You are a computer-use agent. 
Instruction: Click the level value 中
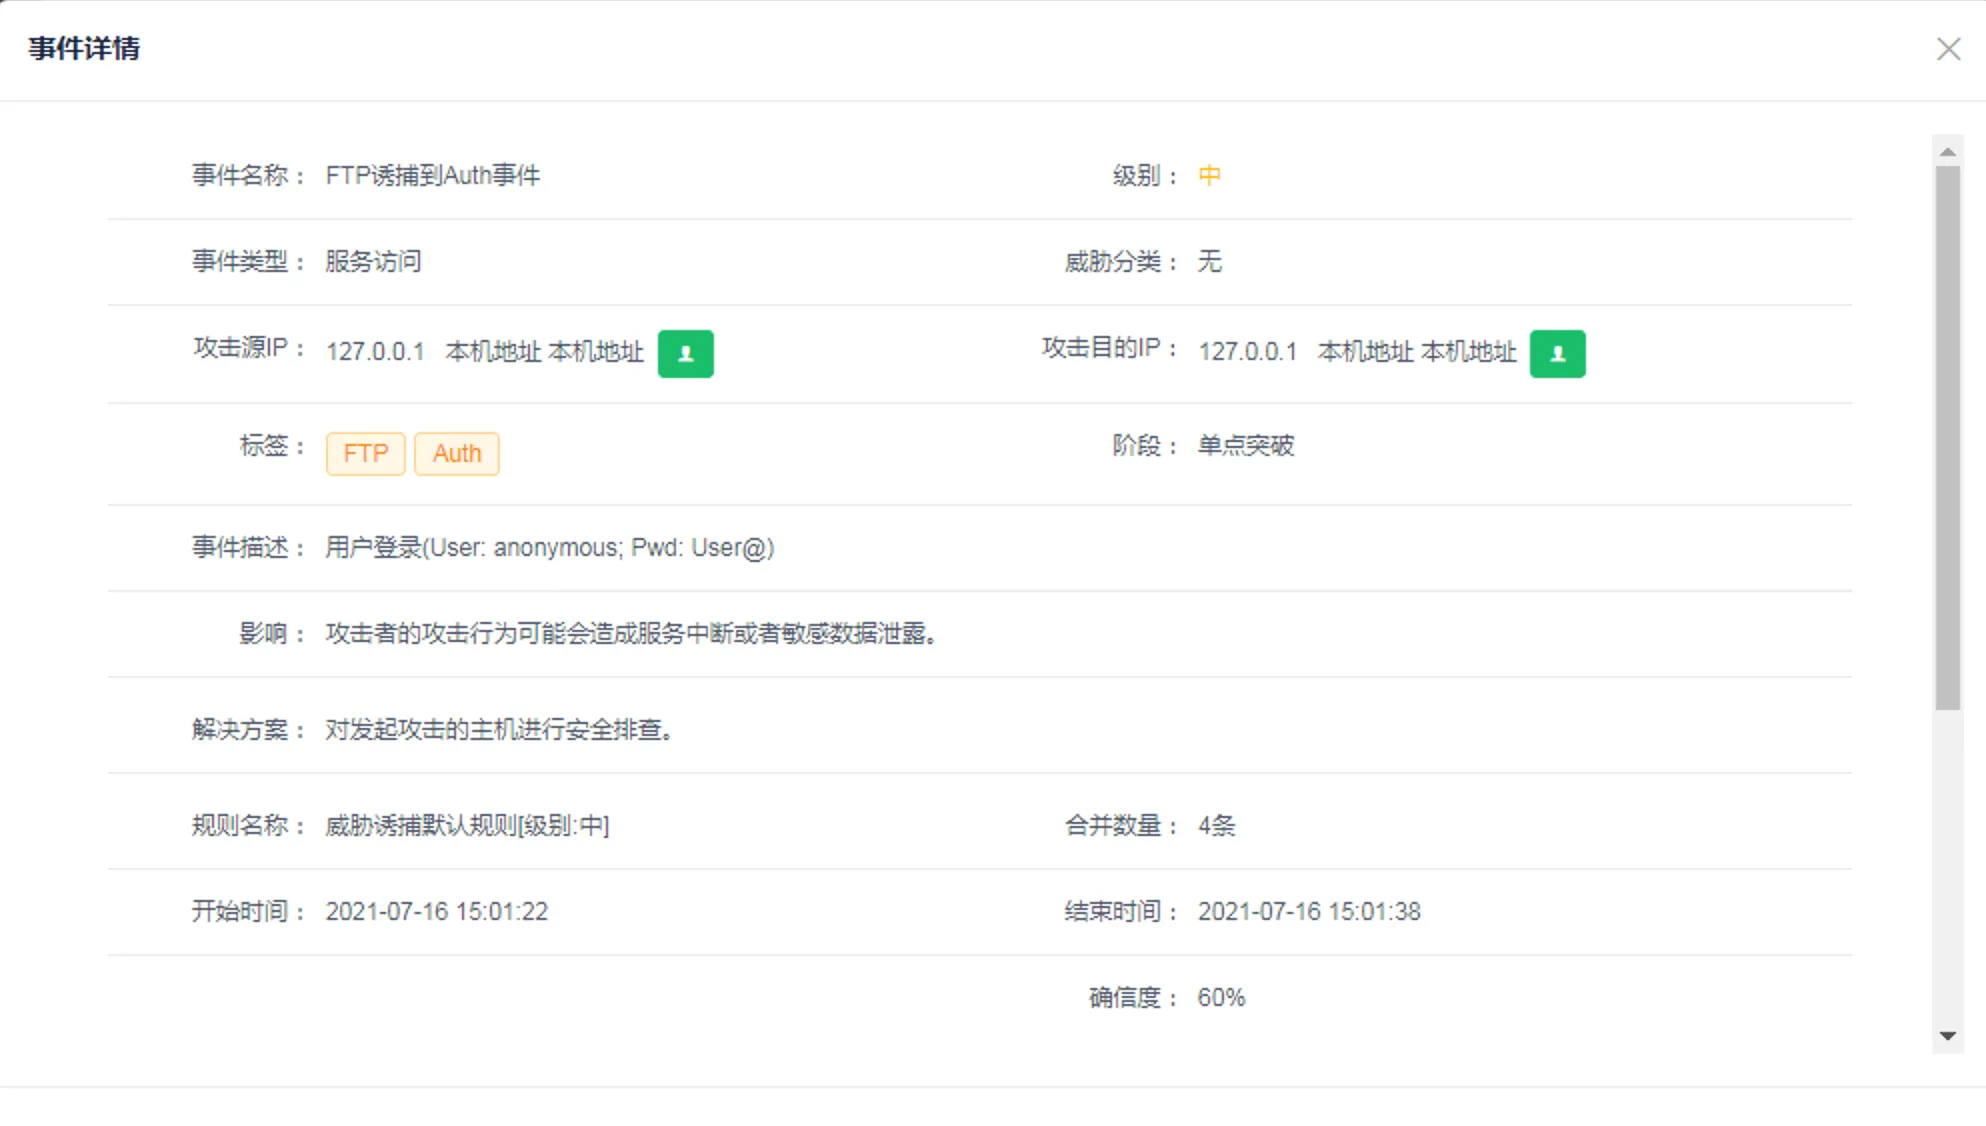pos(1209,176)
